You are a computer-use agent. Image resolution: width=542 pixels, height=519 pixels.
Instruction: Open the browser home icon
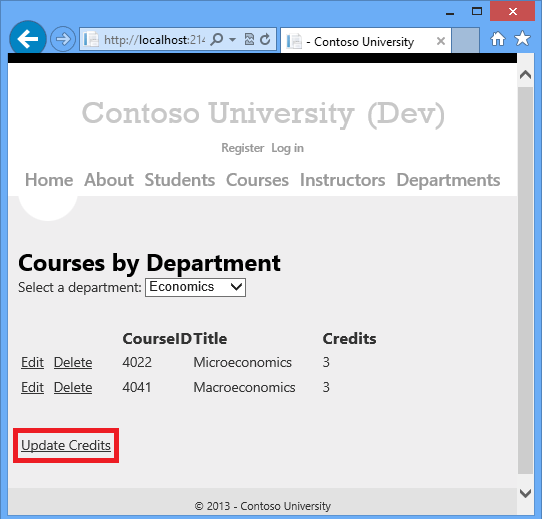(498, 39)
